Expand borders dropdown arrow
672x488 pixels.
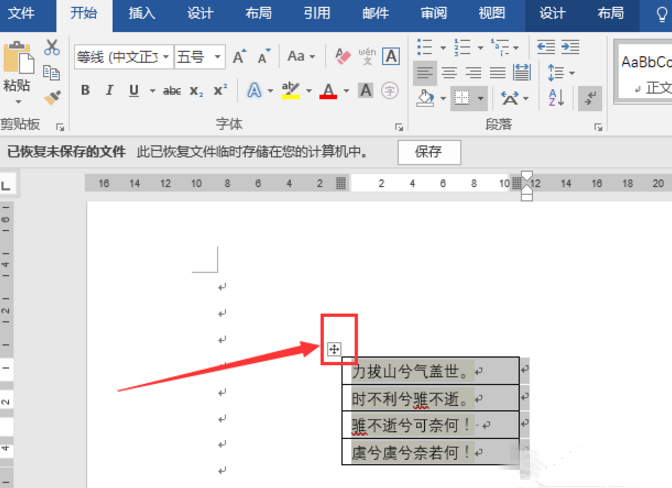481,99
